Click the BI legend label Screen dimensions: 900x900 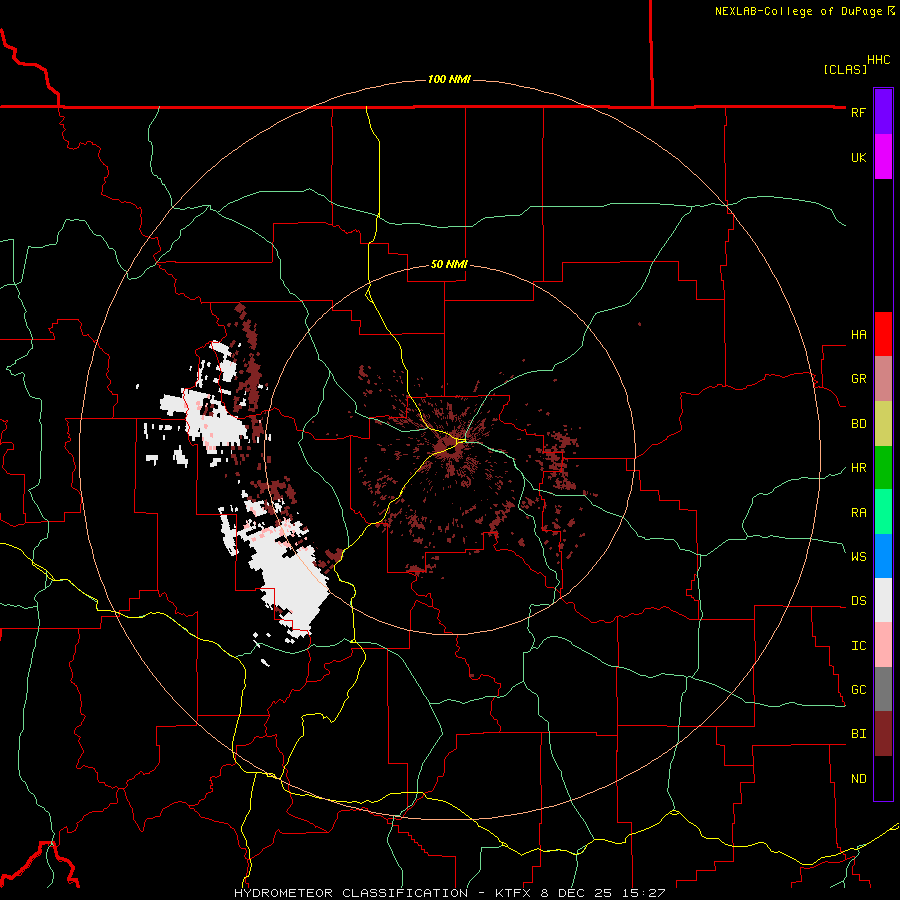pyautogui.click(x=858, y=734)
